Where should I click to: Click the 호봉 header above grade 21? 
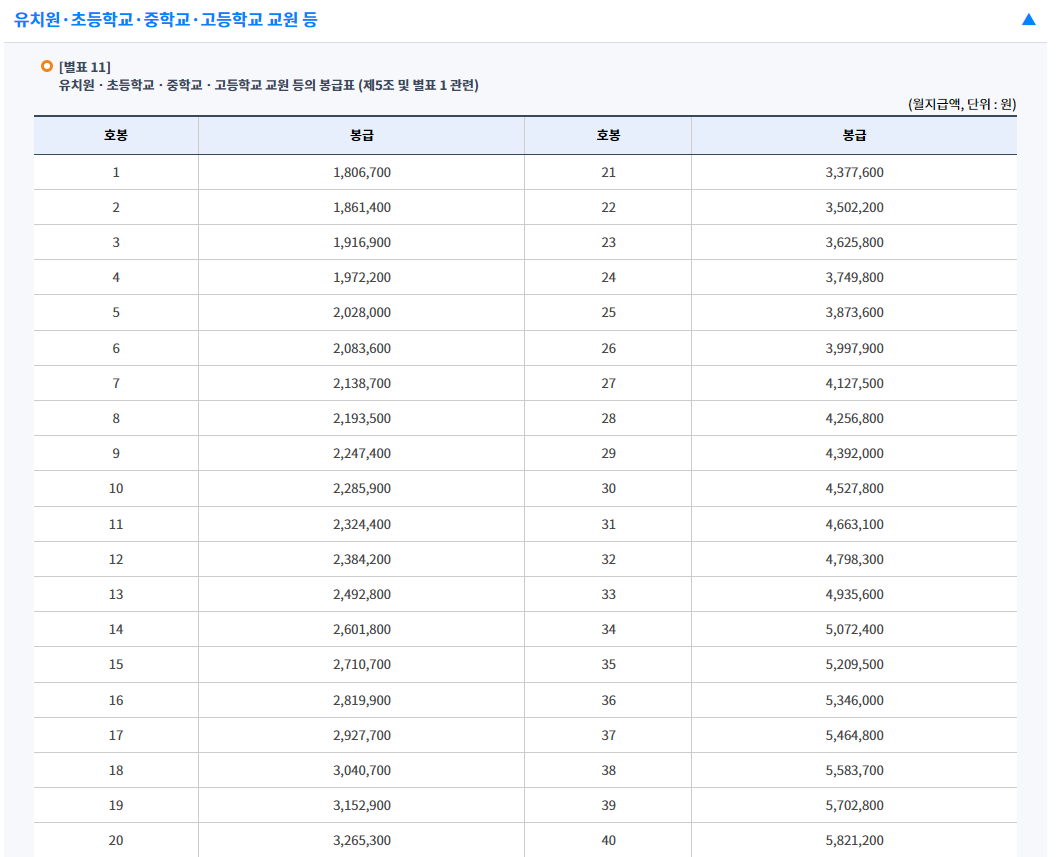pyautogui.click(x=608, y=136)
